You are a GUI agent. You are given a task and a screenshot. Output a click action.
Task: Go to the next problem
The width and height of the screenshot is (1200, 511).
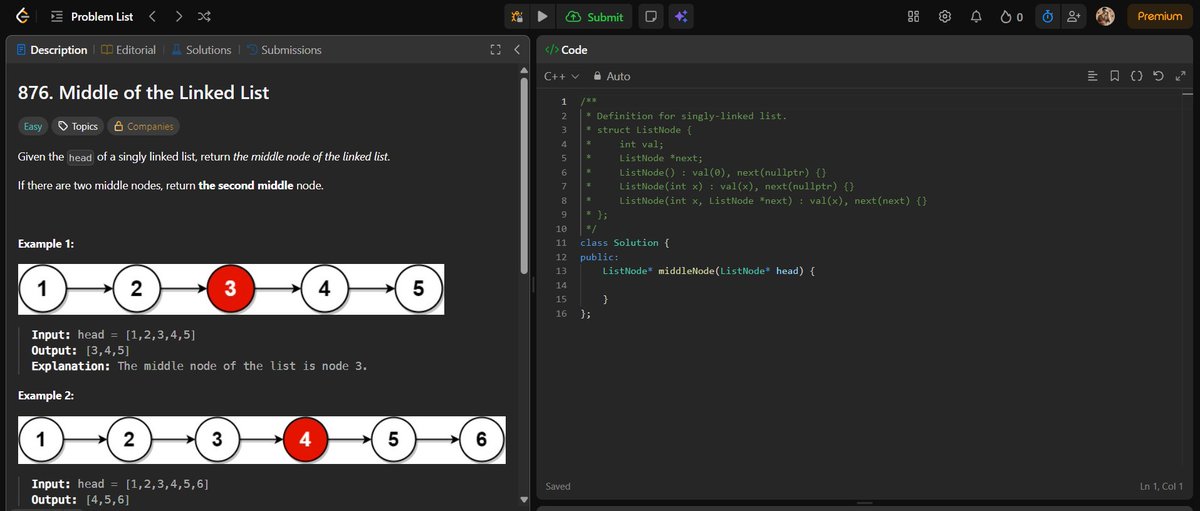click(178, 16)
